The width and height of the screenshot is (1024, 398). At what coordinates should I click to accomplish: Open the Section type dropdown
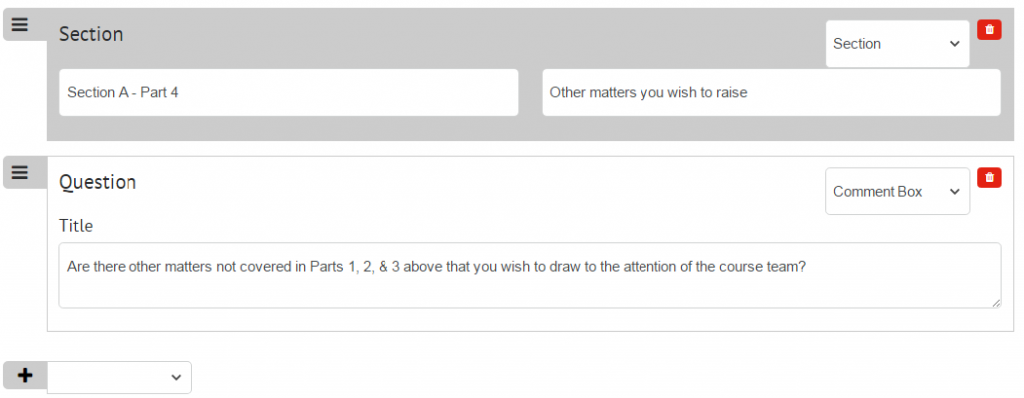coord(897,44)
